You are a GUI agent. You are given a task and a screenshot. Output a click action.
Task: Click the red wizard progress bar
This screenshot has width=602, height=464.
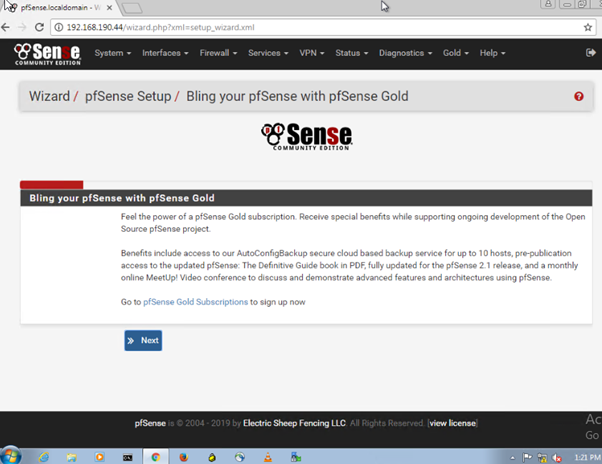51,185
